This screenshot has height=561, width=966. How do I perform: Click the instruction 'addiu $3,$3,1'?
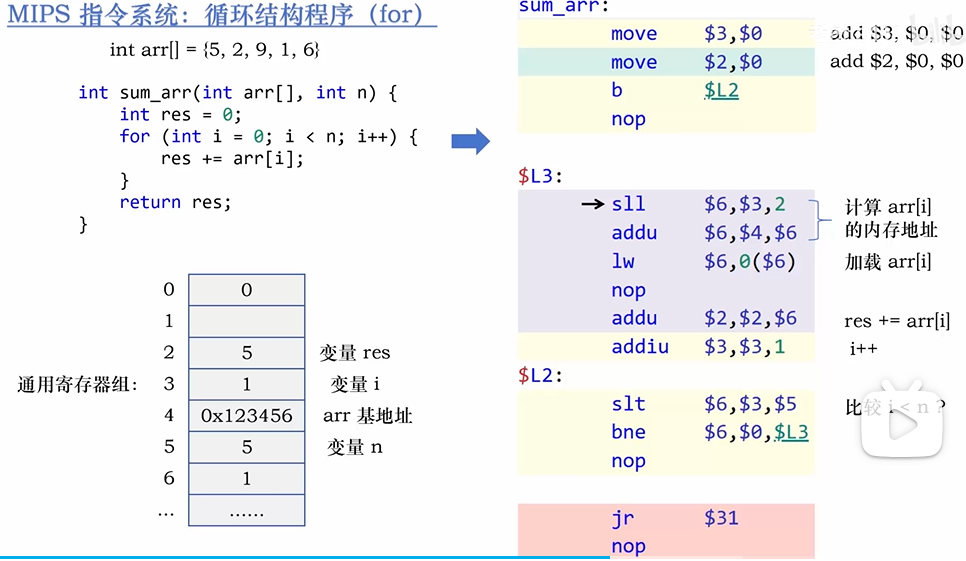(699, 347)
